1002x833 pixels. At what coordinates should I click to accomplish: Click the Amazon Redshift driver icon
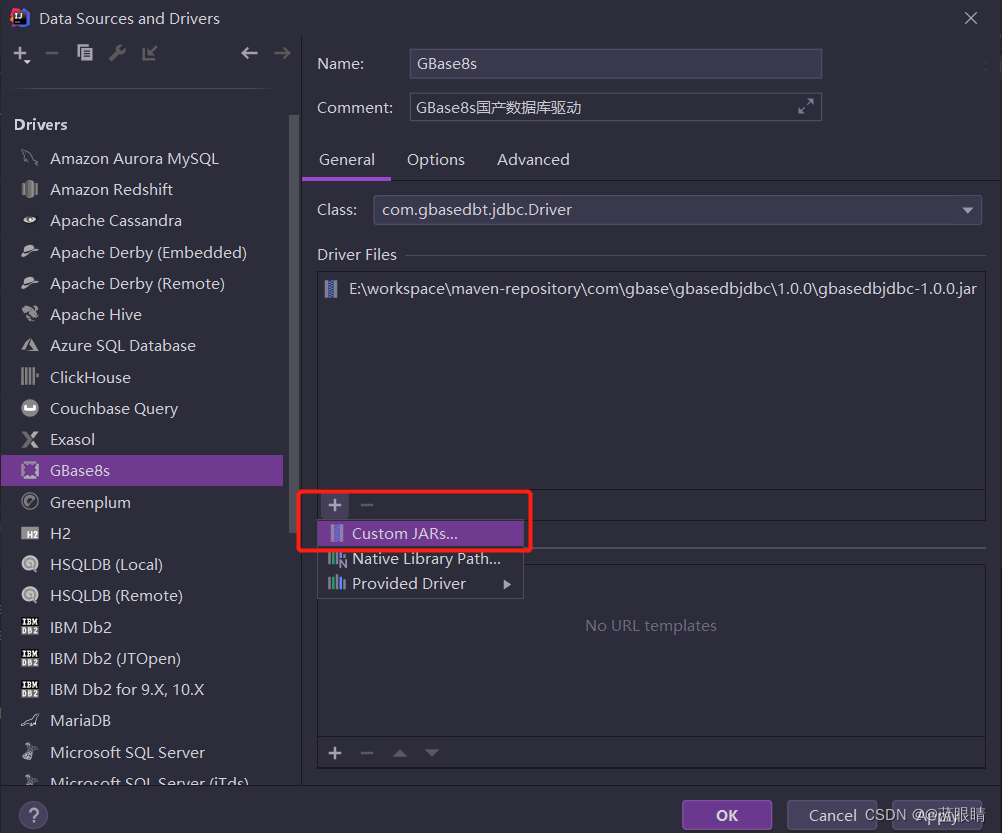tap(29, 189)
